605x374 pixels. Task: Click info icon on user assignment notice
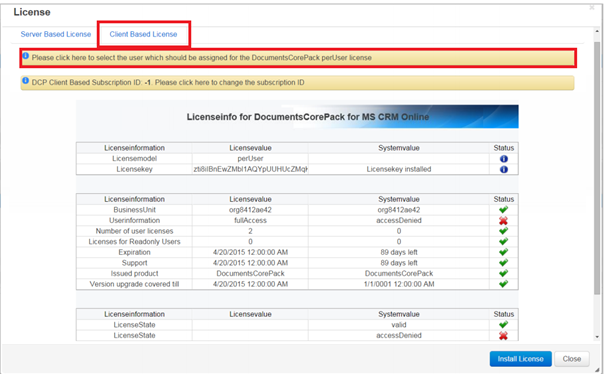(25, 56)
